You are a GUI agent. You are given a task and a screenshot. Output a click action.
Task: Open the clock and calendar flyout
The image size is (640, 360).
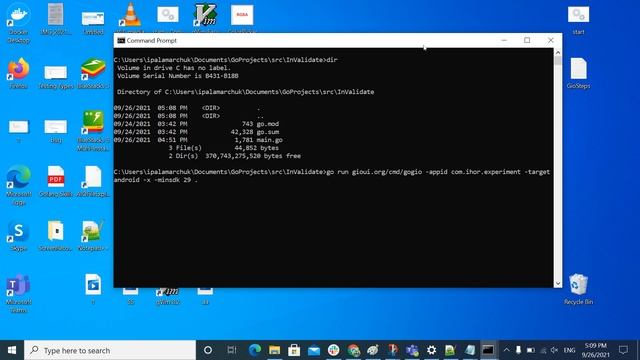pyautogui.click(x=596, y=350)
